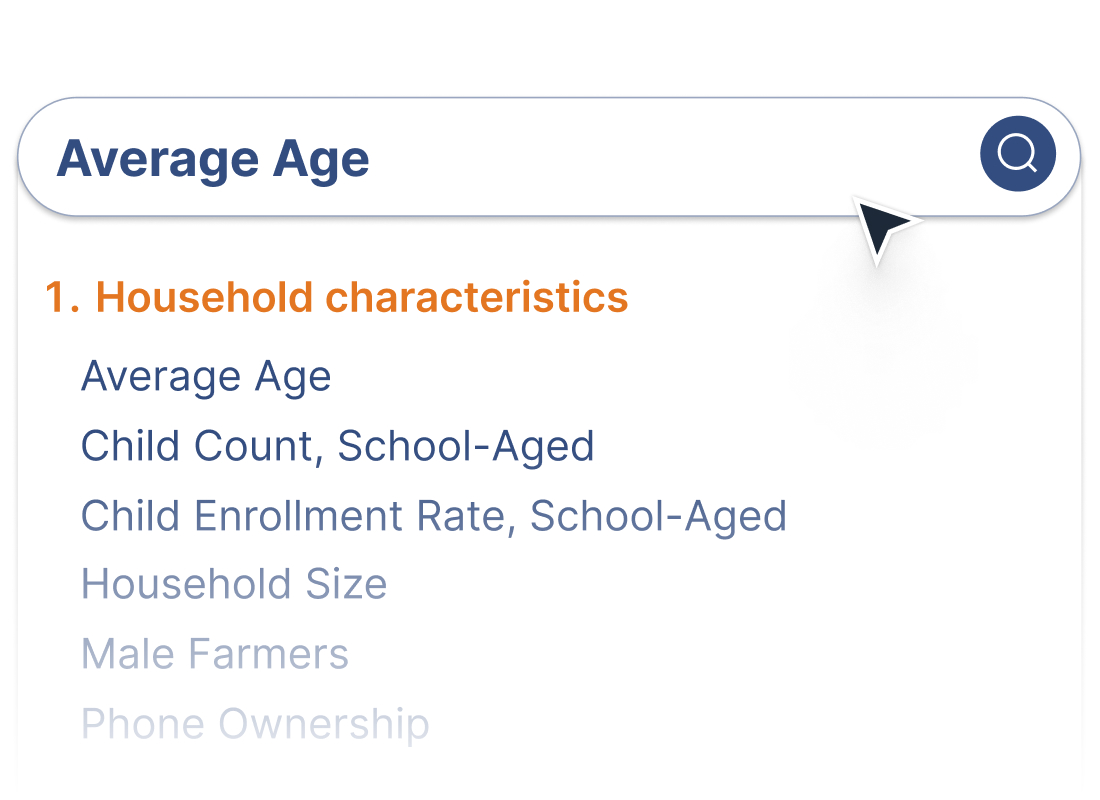The height and width of the screenshot is (800, 1100).
Task: Pick Child Enrollment Rate, School-Aged
Action: click(434, 516)
